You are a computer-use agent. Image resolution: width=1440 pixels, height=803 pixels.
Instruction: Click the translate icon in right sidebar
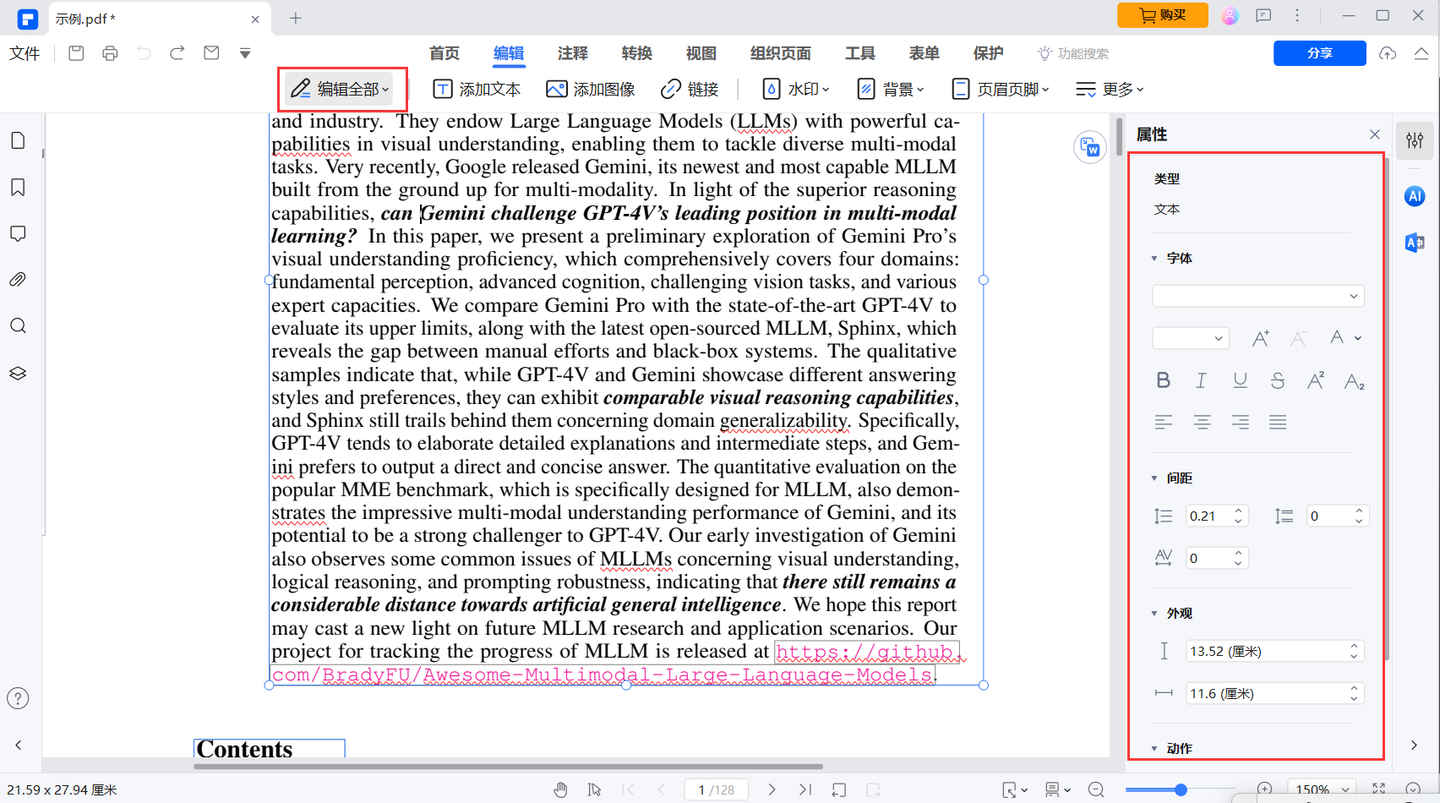1415,243
